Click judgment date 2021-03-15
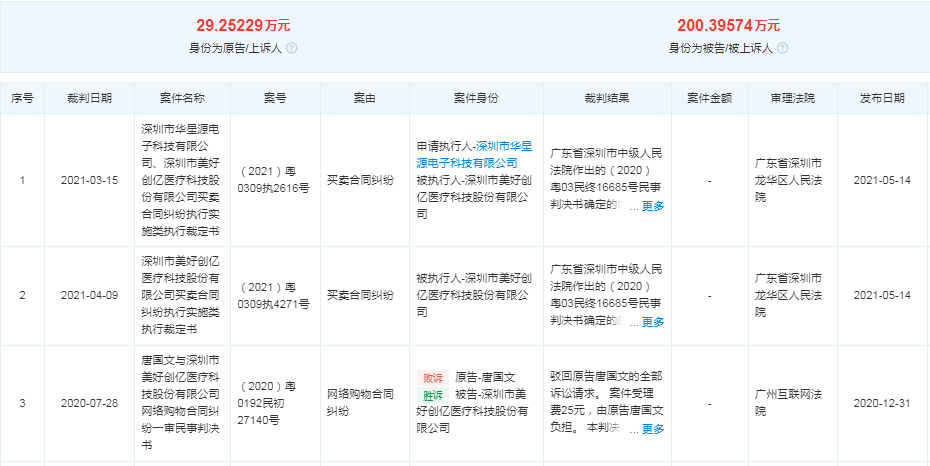The height and width of the screenshot is (466, 930). (x=90, y=180)
